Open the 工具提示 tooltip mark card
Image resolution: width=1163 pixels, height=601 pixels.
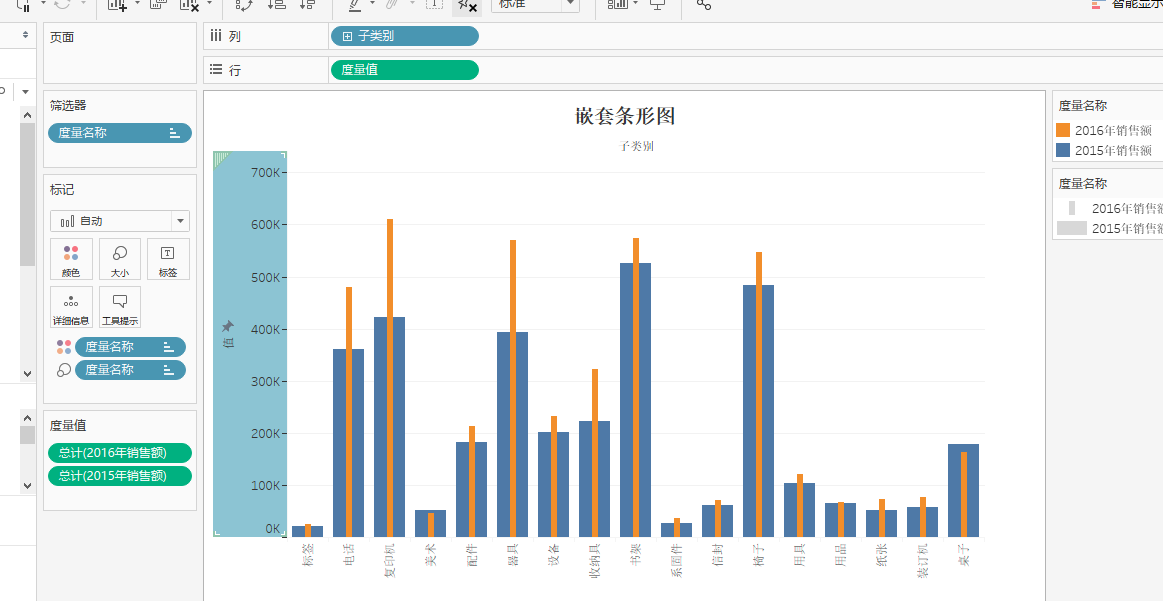pyautogui.click(x=119, y=307)
